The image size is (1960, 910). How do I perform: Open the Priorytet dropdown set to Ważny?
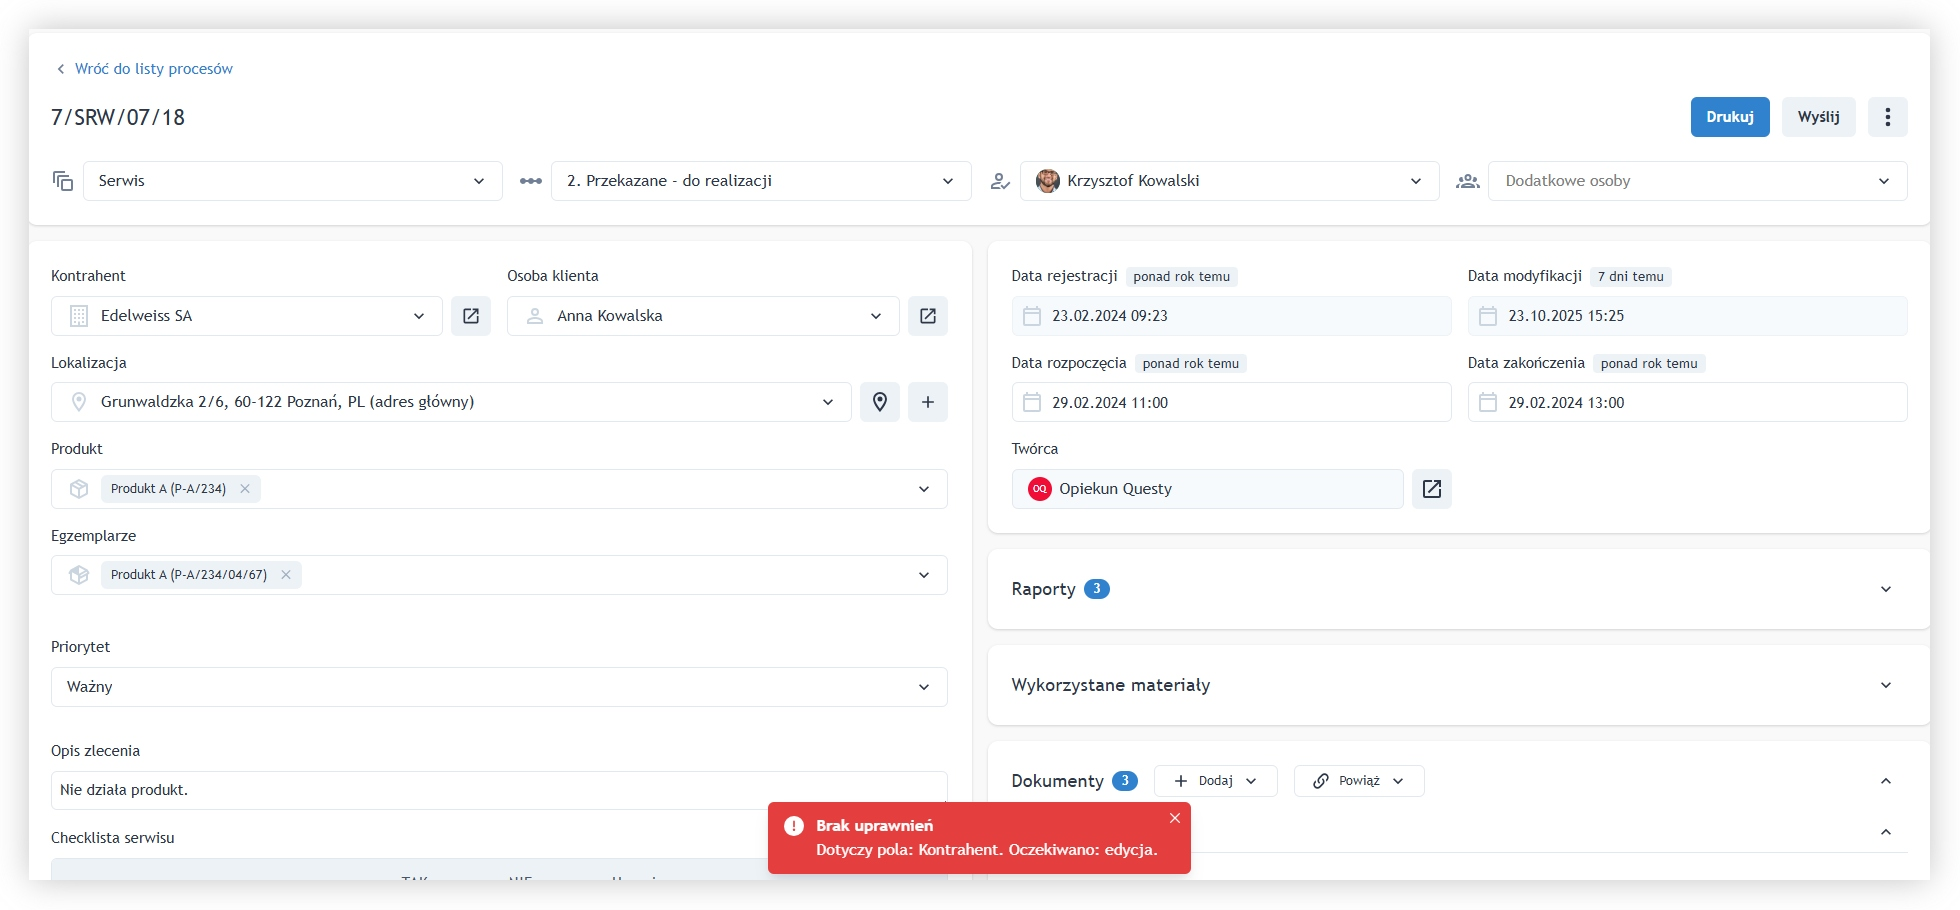(x=498, y=687)
